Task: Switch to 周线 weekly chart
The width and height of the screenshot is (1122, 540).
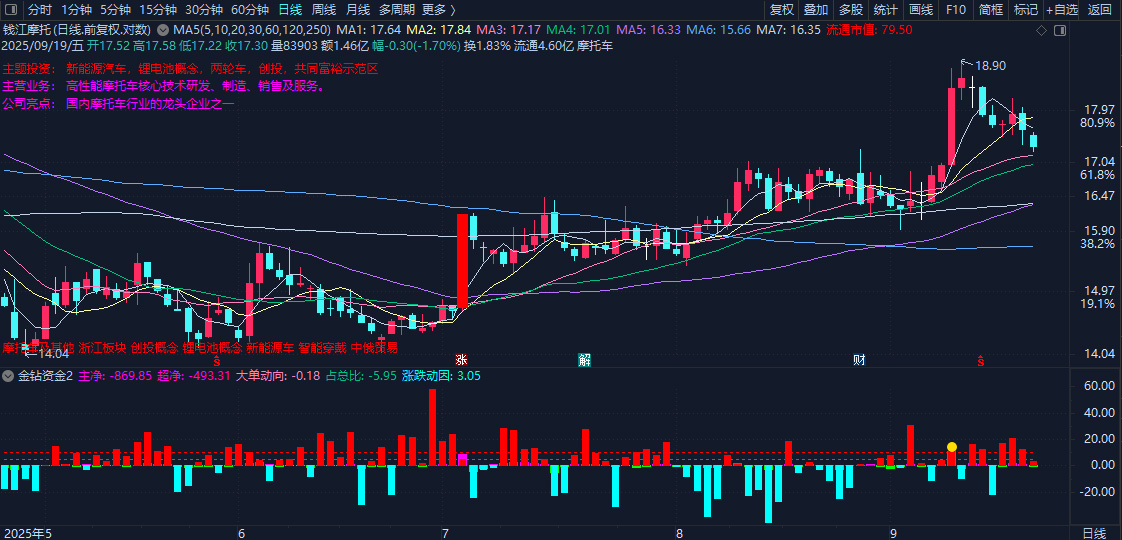Action: pyautogui.click(x=324, y=10)
